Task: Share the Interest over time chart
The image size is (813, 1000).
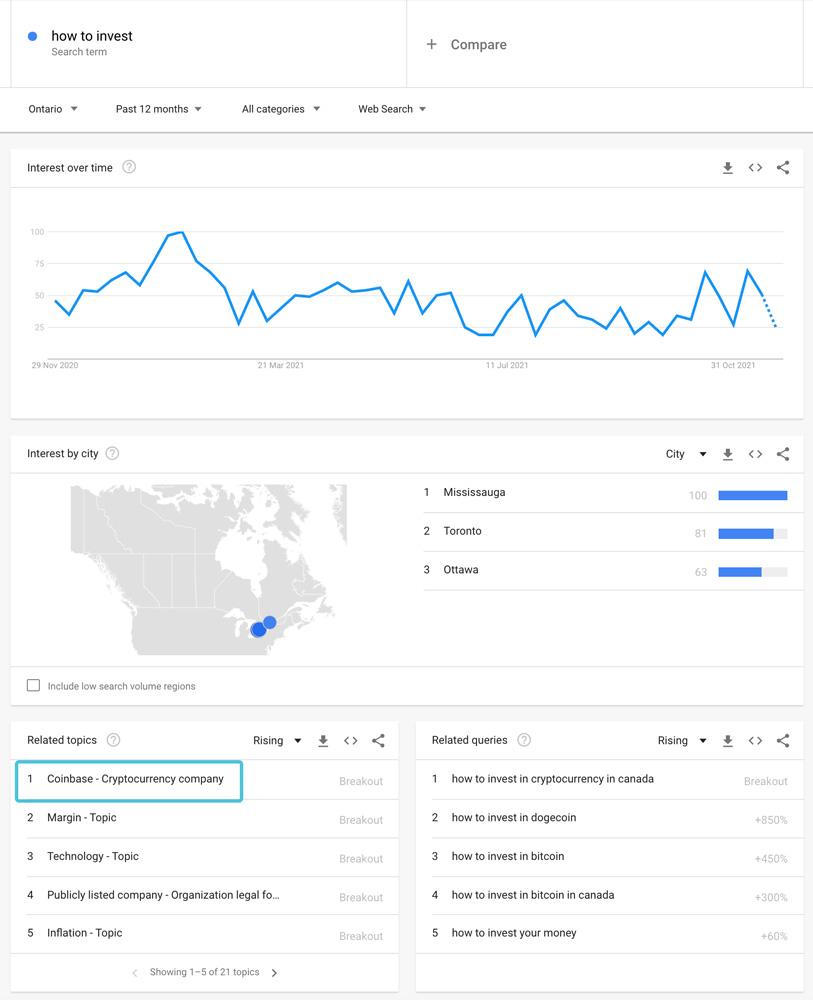Action: click(x=783, y=168)
